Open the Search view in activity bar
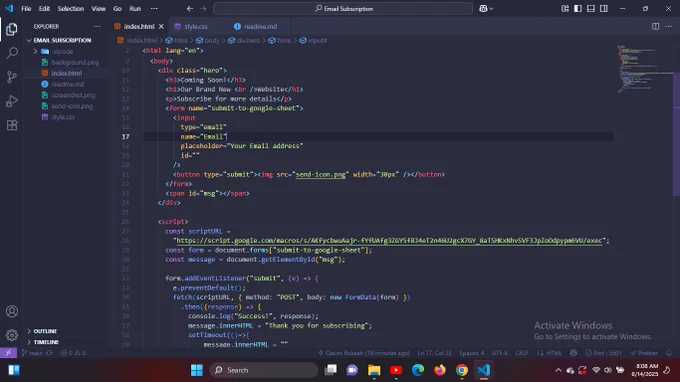680x382 pixels. [x=12, y=53]
